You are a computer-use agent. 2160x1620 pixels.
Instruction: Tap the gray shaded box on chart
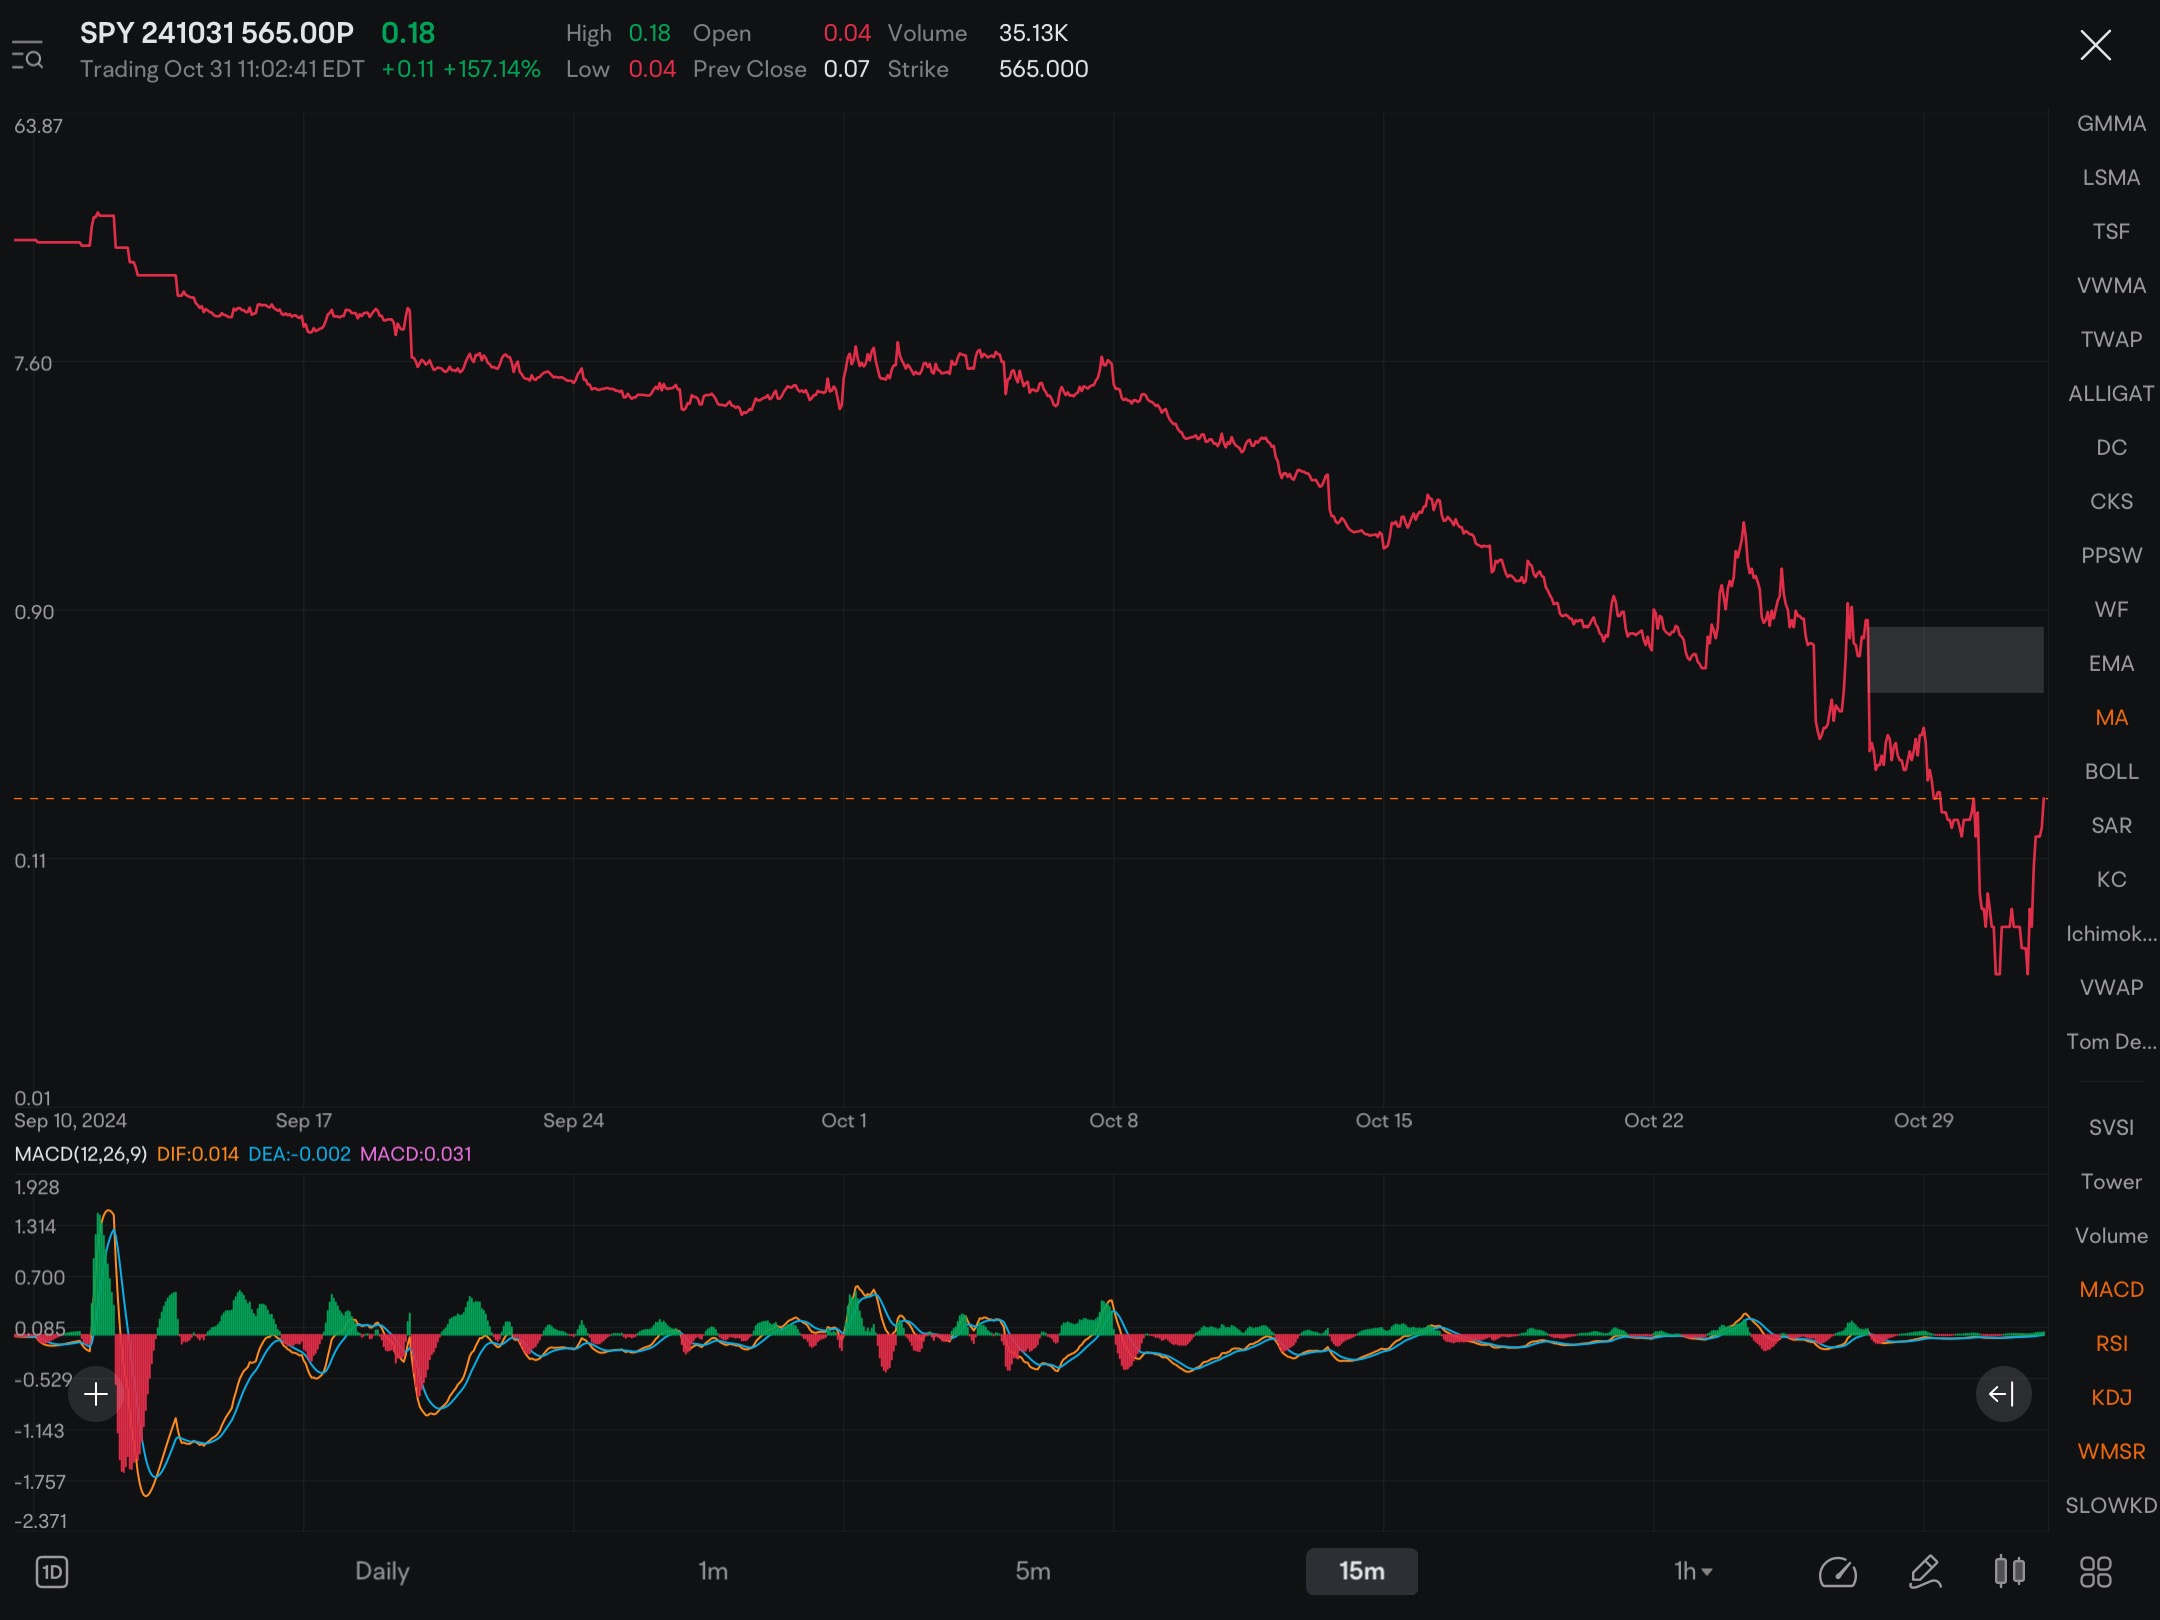click(x=1956, y=660)
